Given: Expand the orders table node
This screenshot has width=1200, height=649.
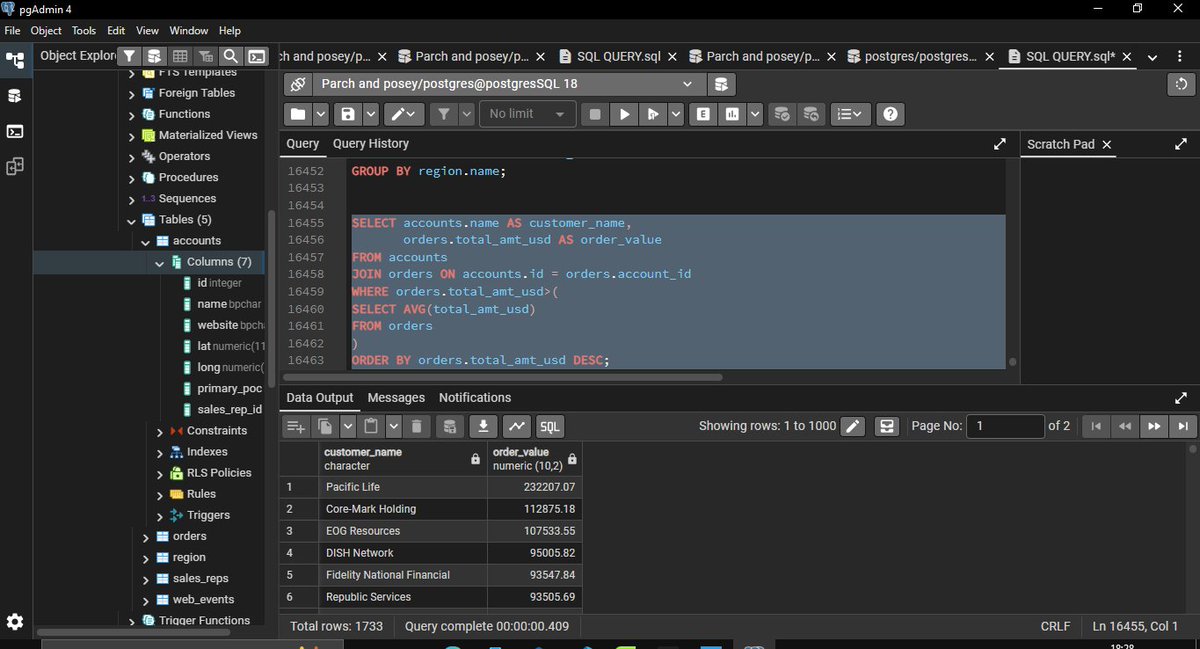Looking at the screenshot, I should tap(146, 537).
